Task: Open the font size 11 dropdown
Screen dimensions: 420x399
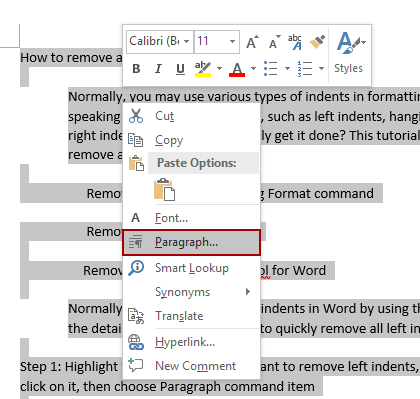Action: (232, 42)
